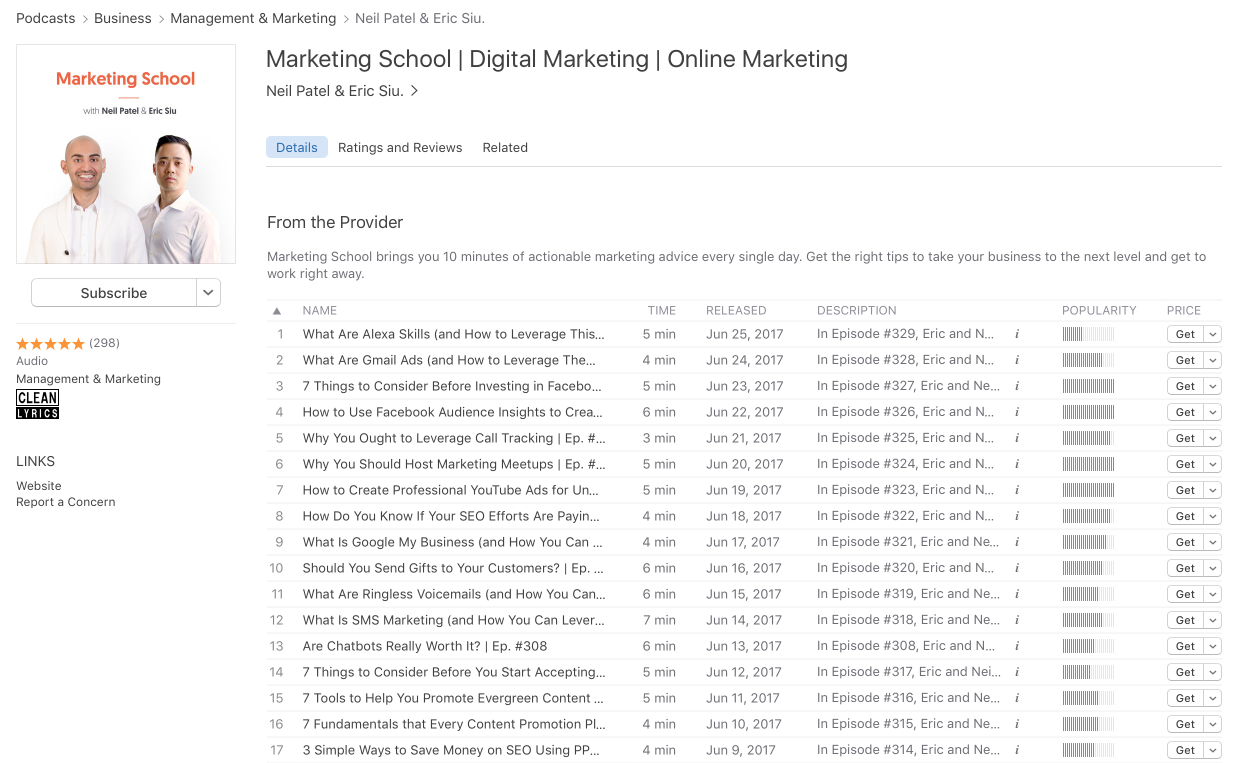
Task: Click the five-star rating
Action: 51,343
